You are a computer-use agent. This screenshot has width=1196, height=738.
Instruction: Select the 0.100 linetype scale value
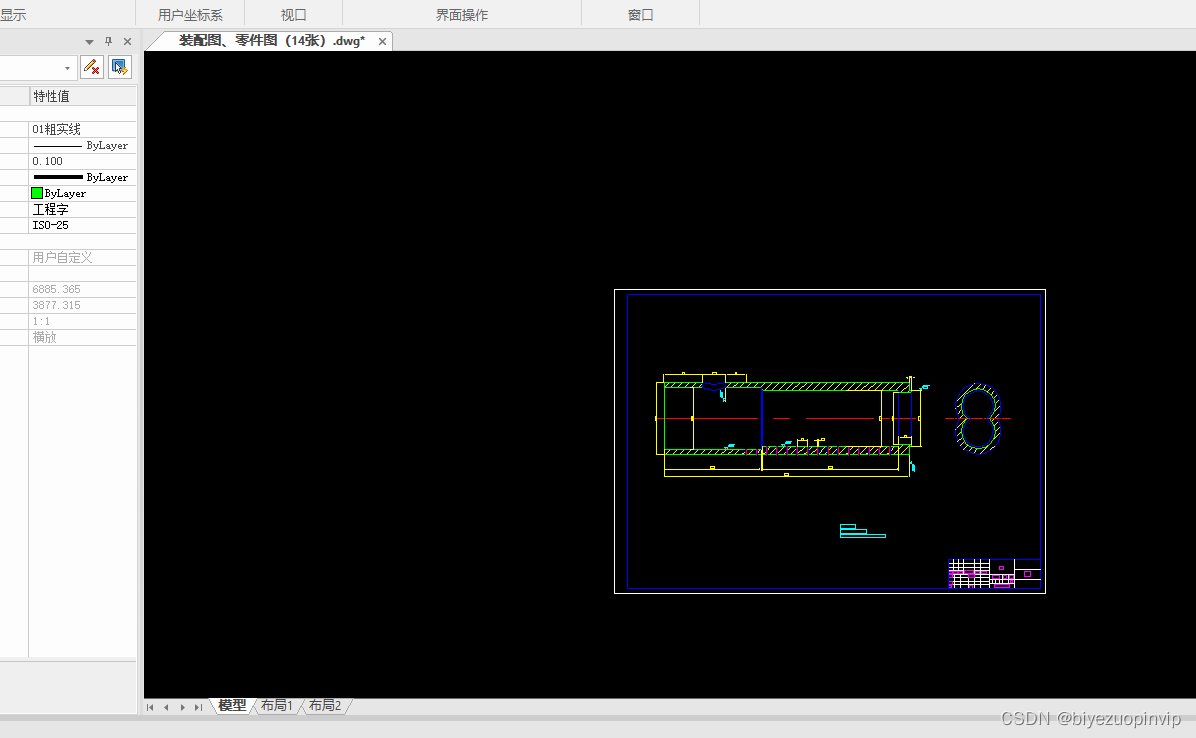82,162
